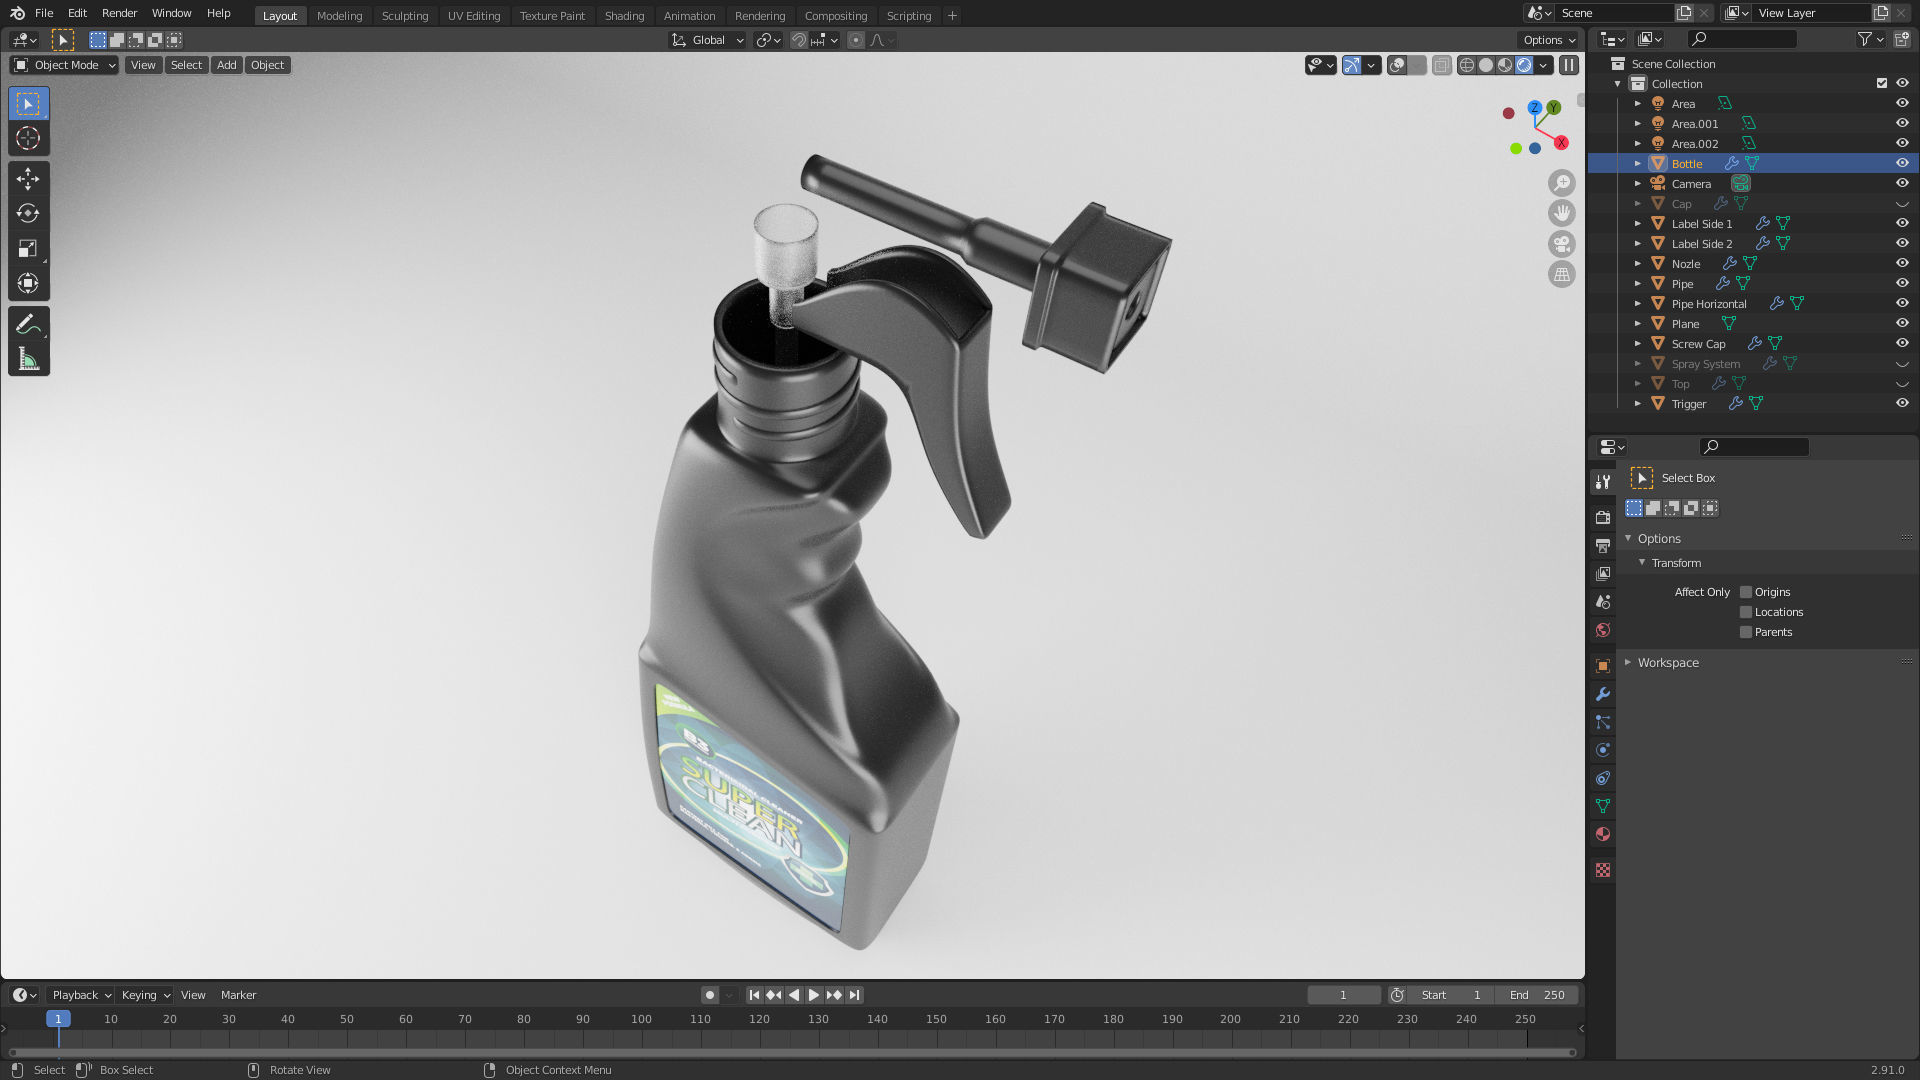Viewport: 1920px width, 1080px height.
Task: Open Texture properties checker icon
Action: pyautogui.click(x=1603, y=870)
